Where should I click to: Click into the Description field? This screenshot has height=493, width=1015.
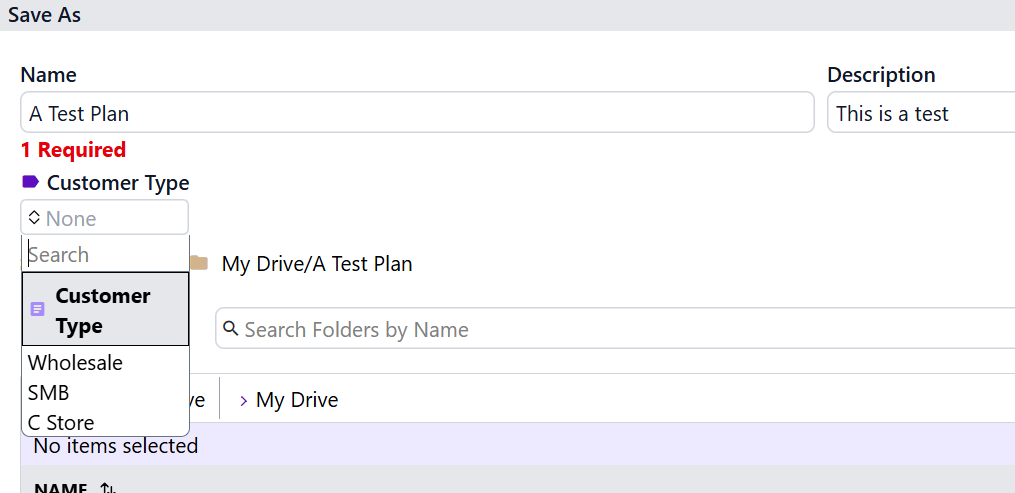920,113
